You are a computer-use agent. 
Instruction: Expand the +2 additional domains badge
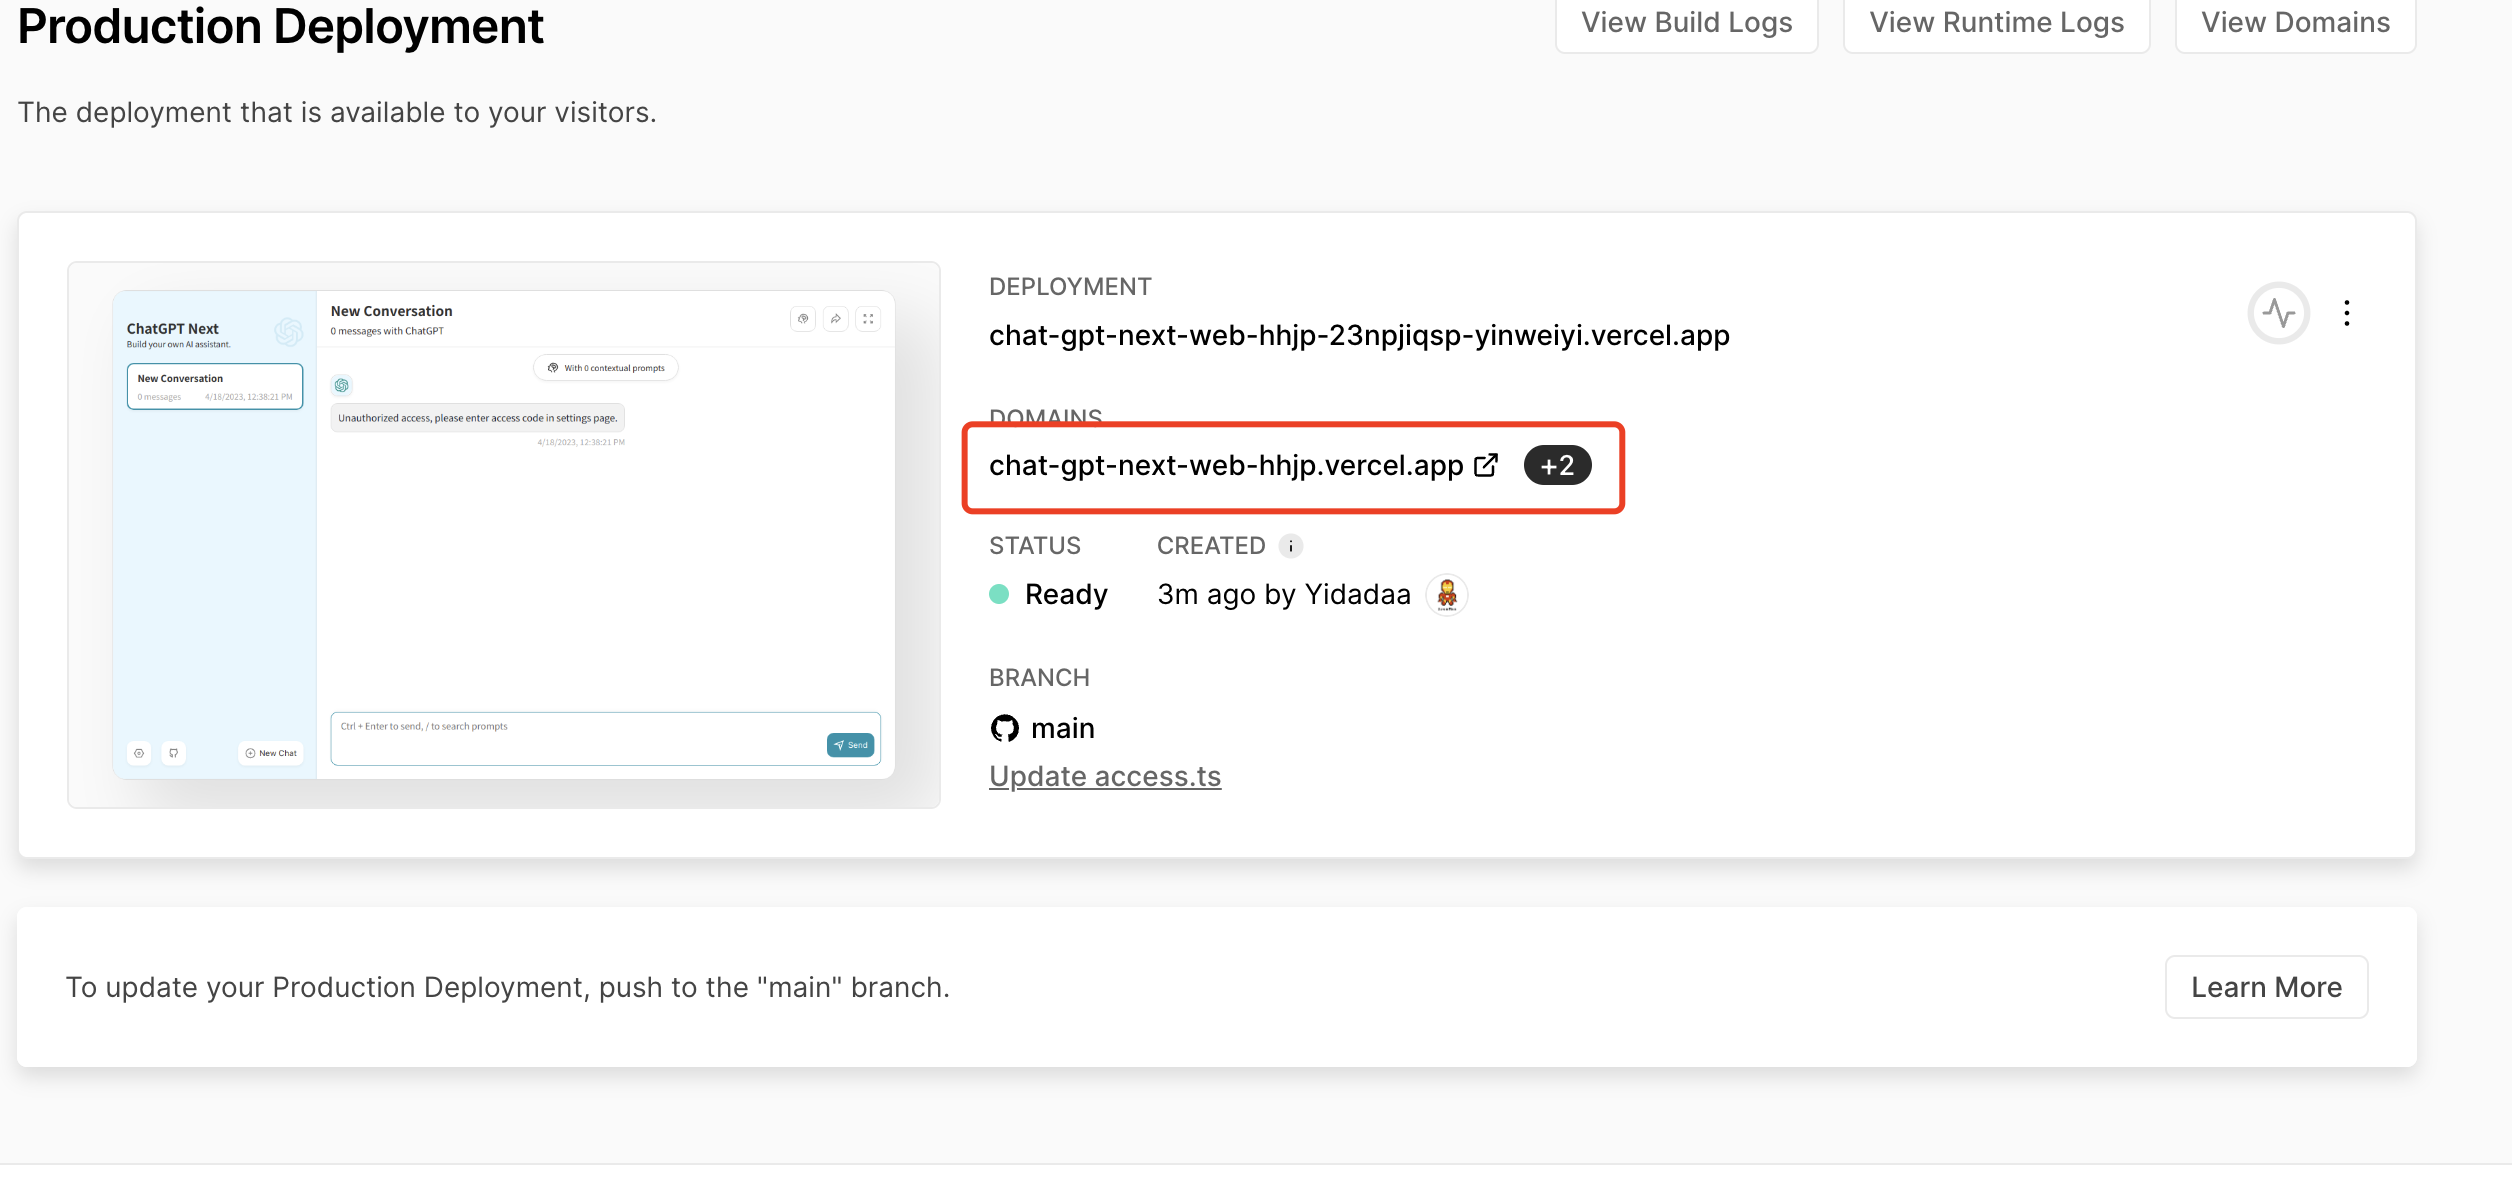(1557, 465)
